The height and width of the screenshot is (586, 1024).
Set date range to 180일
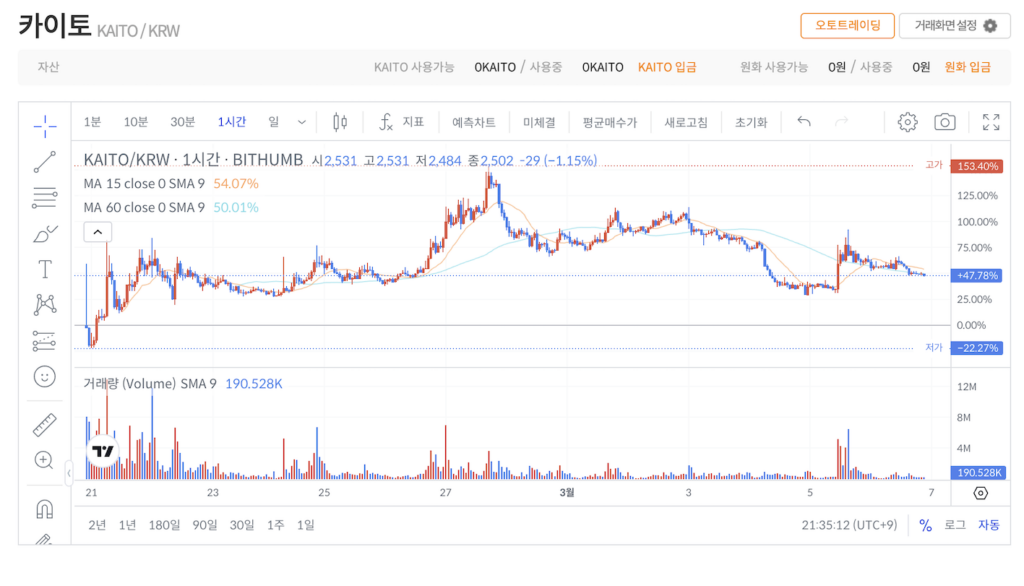[x=164, y=525]
